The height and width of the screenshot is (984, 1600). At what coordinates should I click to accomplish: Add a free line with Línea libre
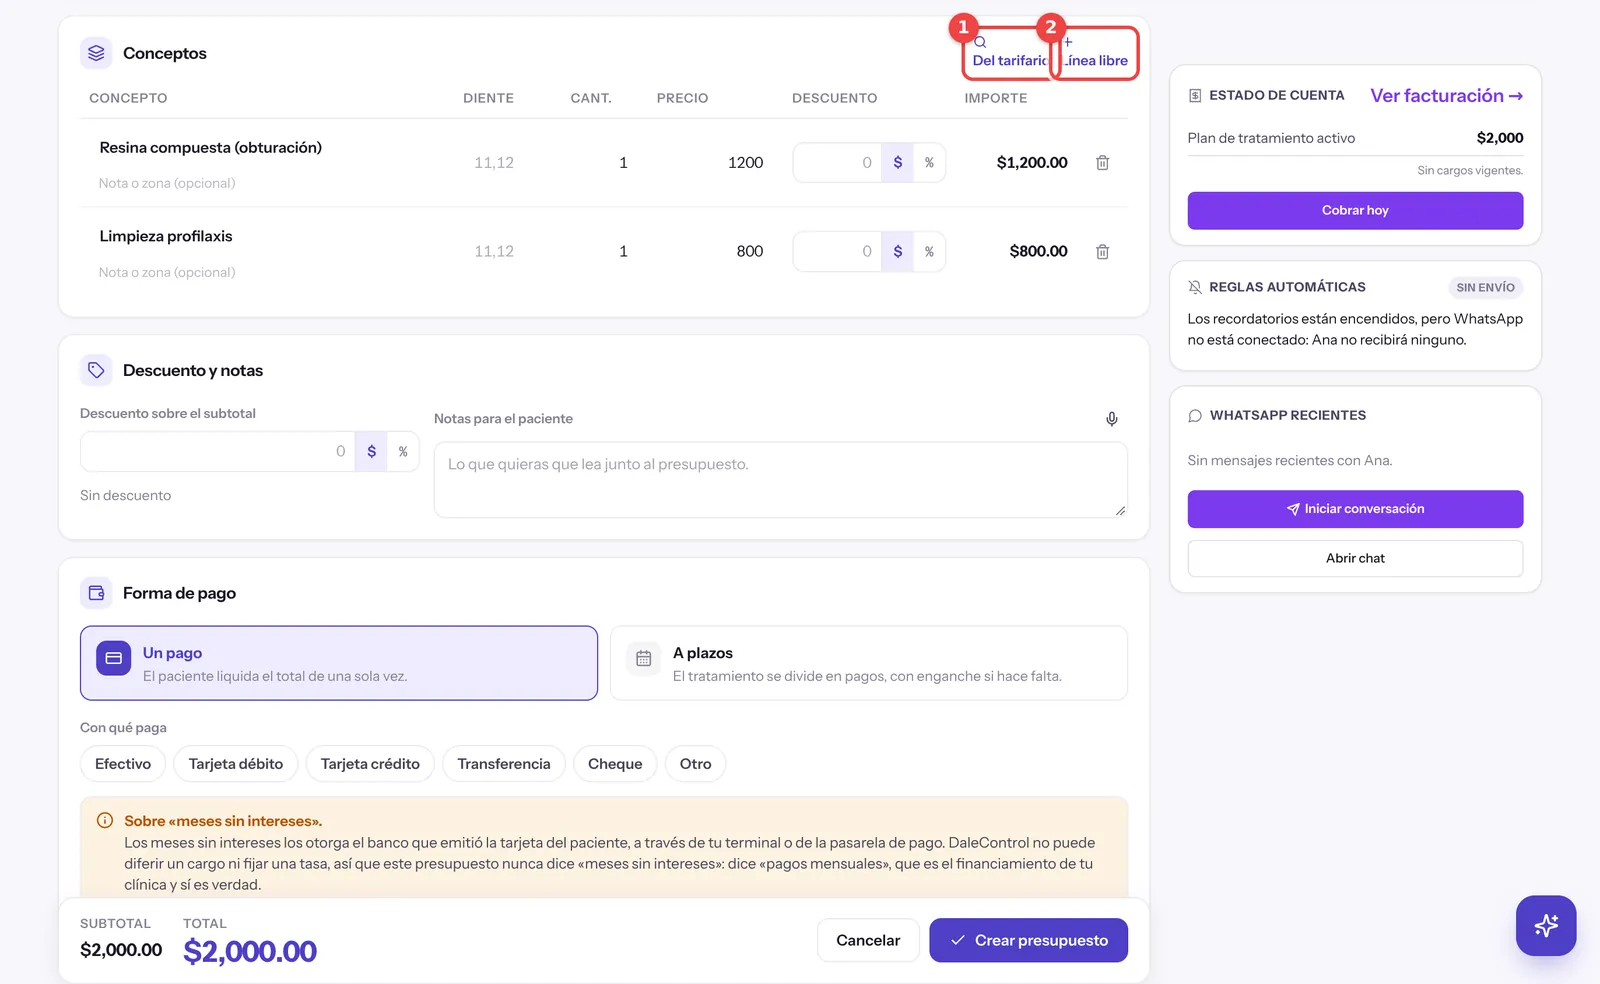(1095, 53)
